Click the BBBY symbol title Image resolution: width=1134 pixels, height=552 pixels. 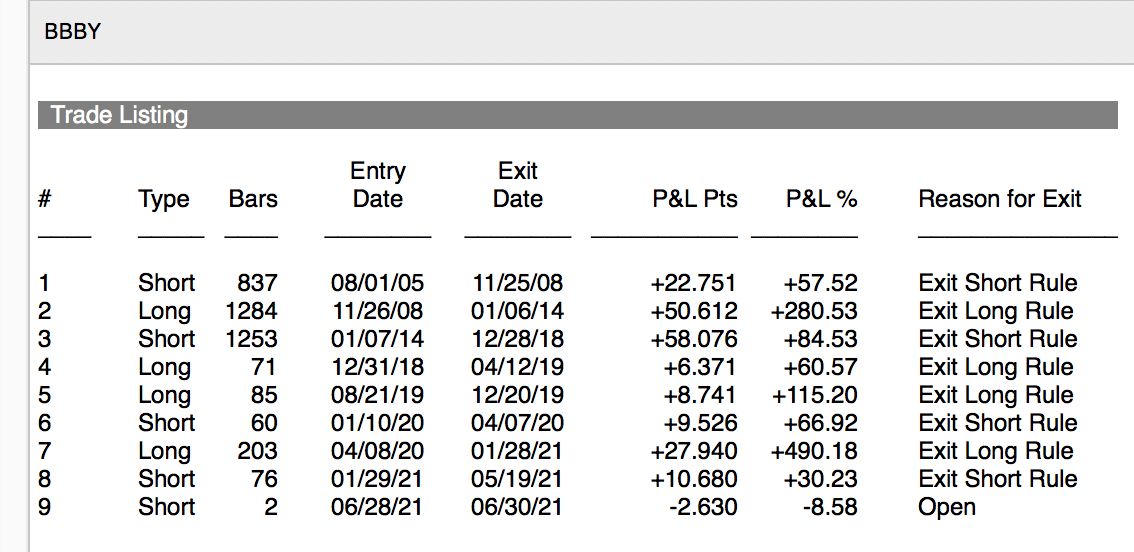point(73,32)
